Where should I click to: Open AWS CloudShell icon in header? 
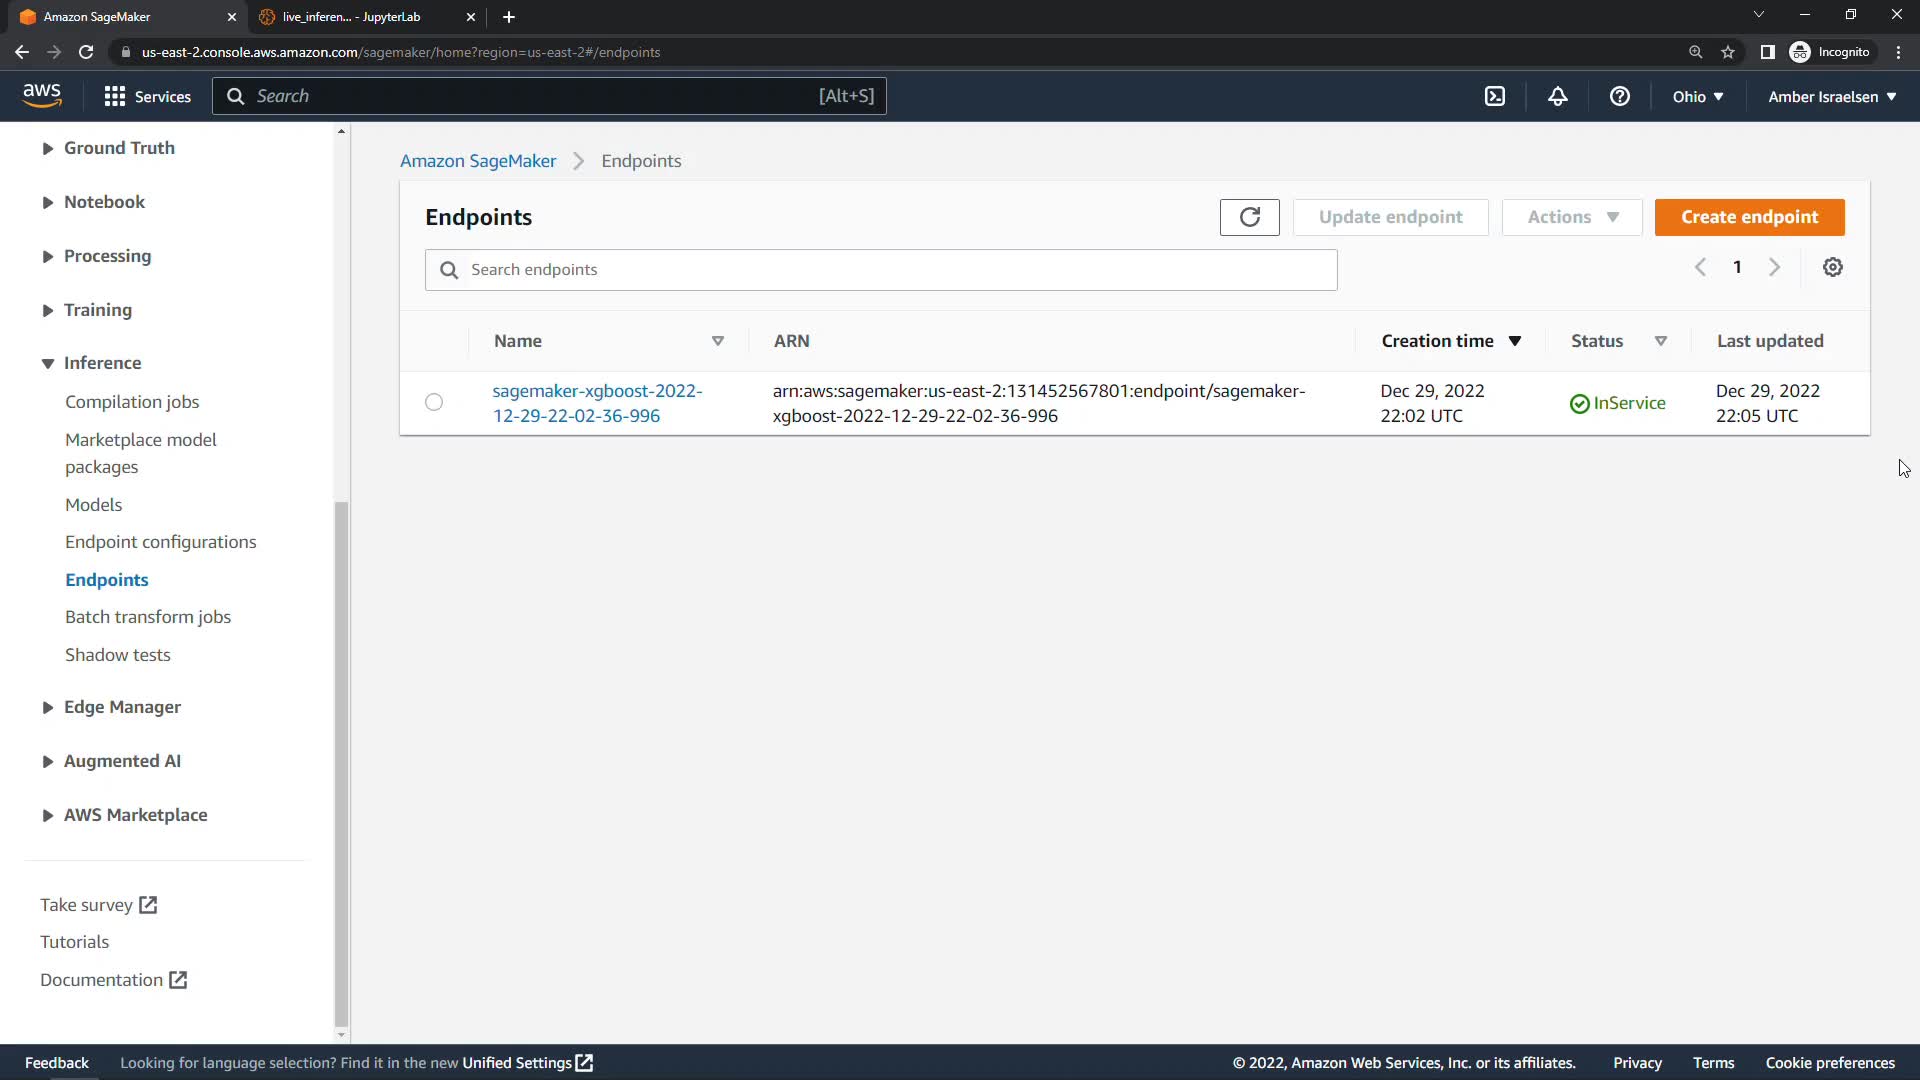click(x=1494, y=96)
